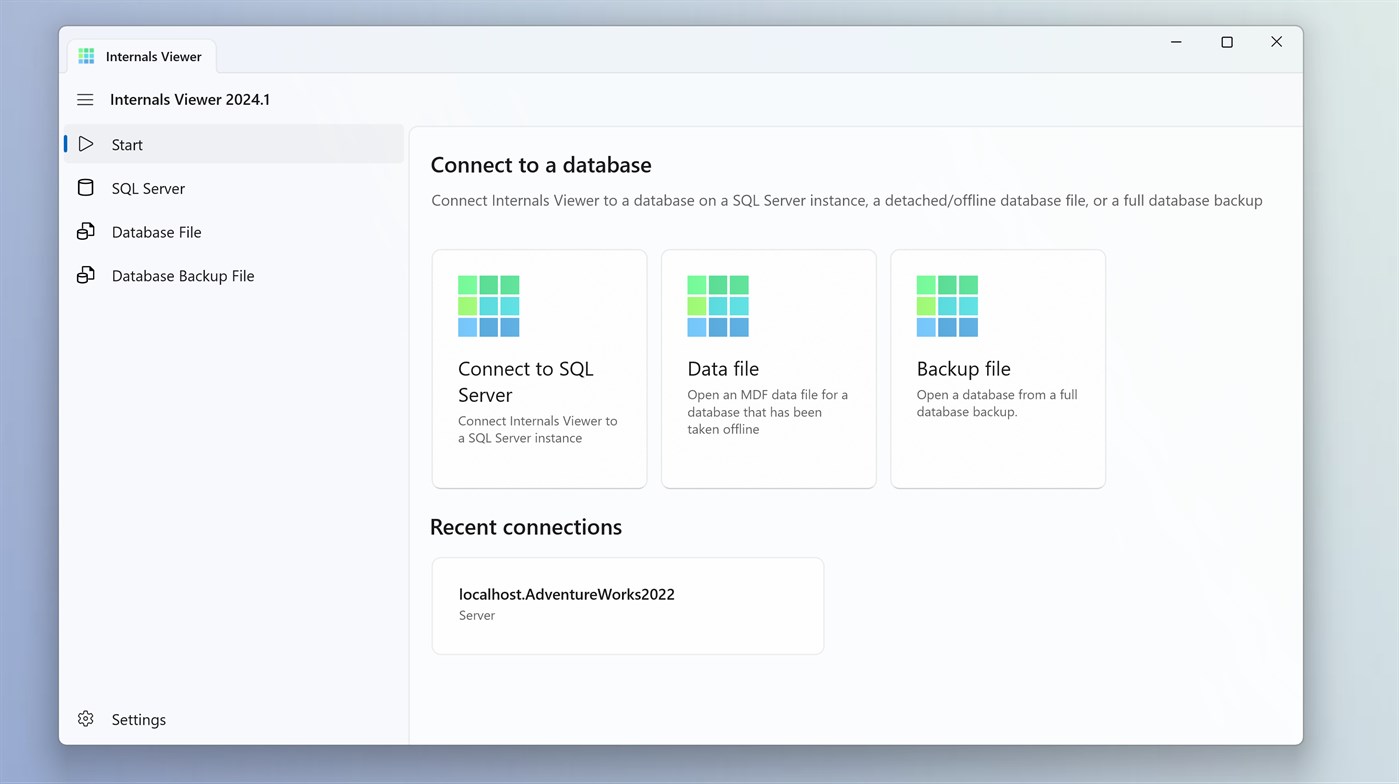1399x784 pixels.
Task: Click the Internals Viewer app icon in title tab
Action: coord(87,56)
